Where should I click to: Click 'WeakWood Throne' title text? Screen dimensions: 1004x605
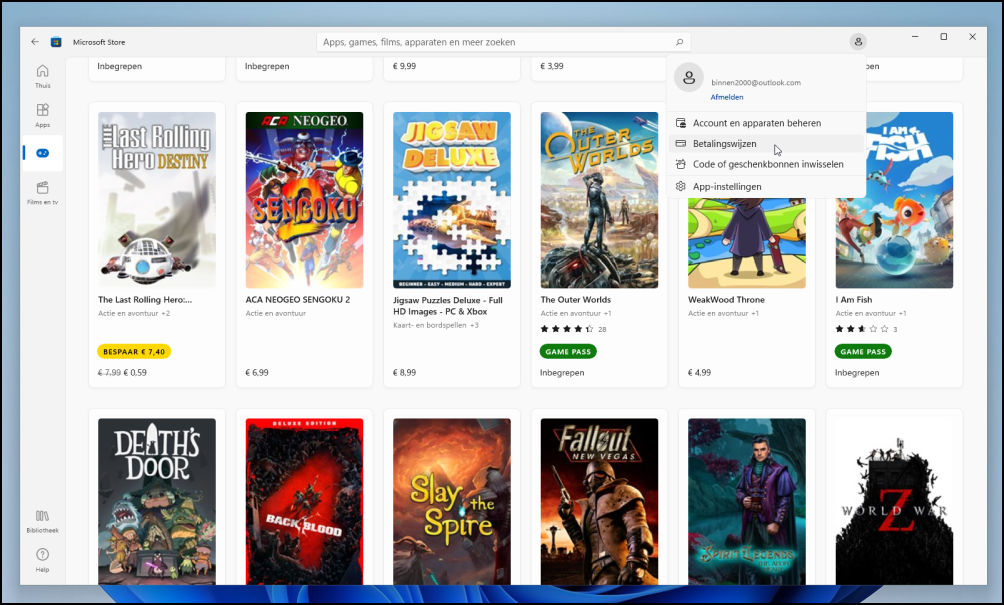point(726,300)
